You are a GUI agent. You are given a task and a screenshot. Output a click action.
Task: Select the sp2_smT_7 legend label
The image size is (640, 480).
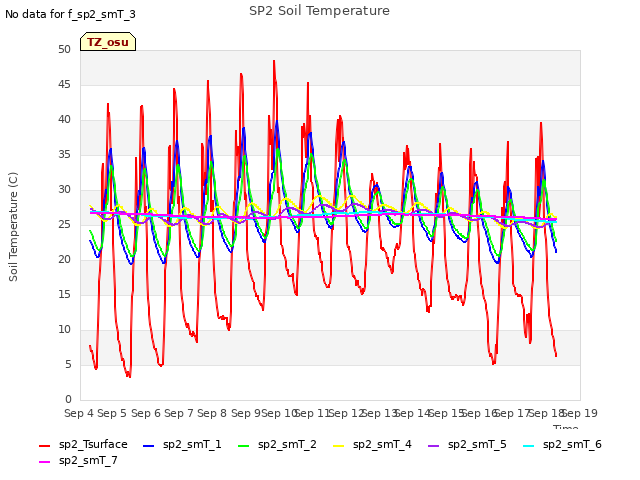[x=88, y=460]
